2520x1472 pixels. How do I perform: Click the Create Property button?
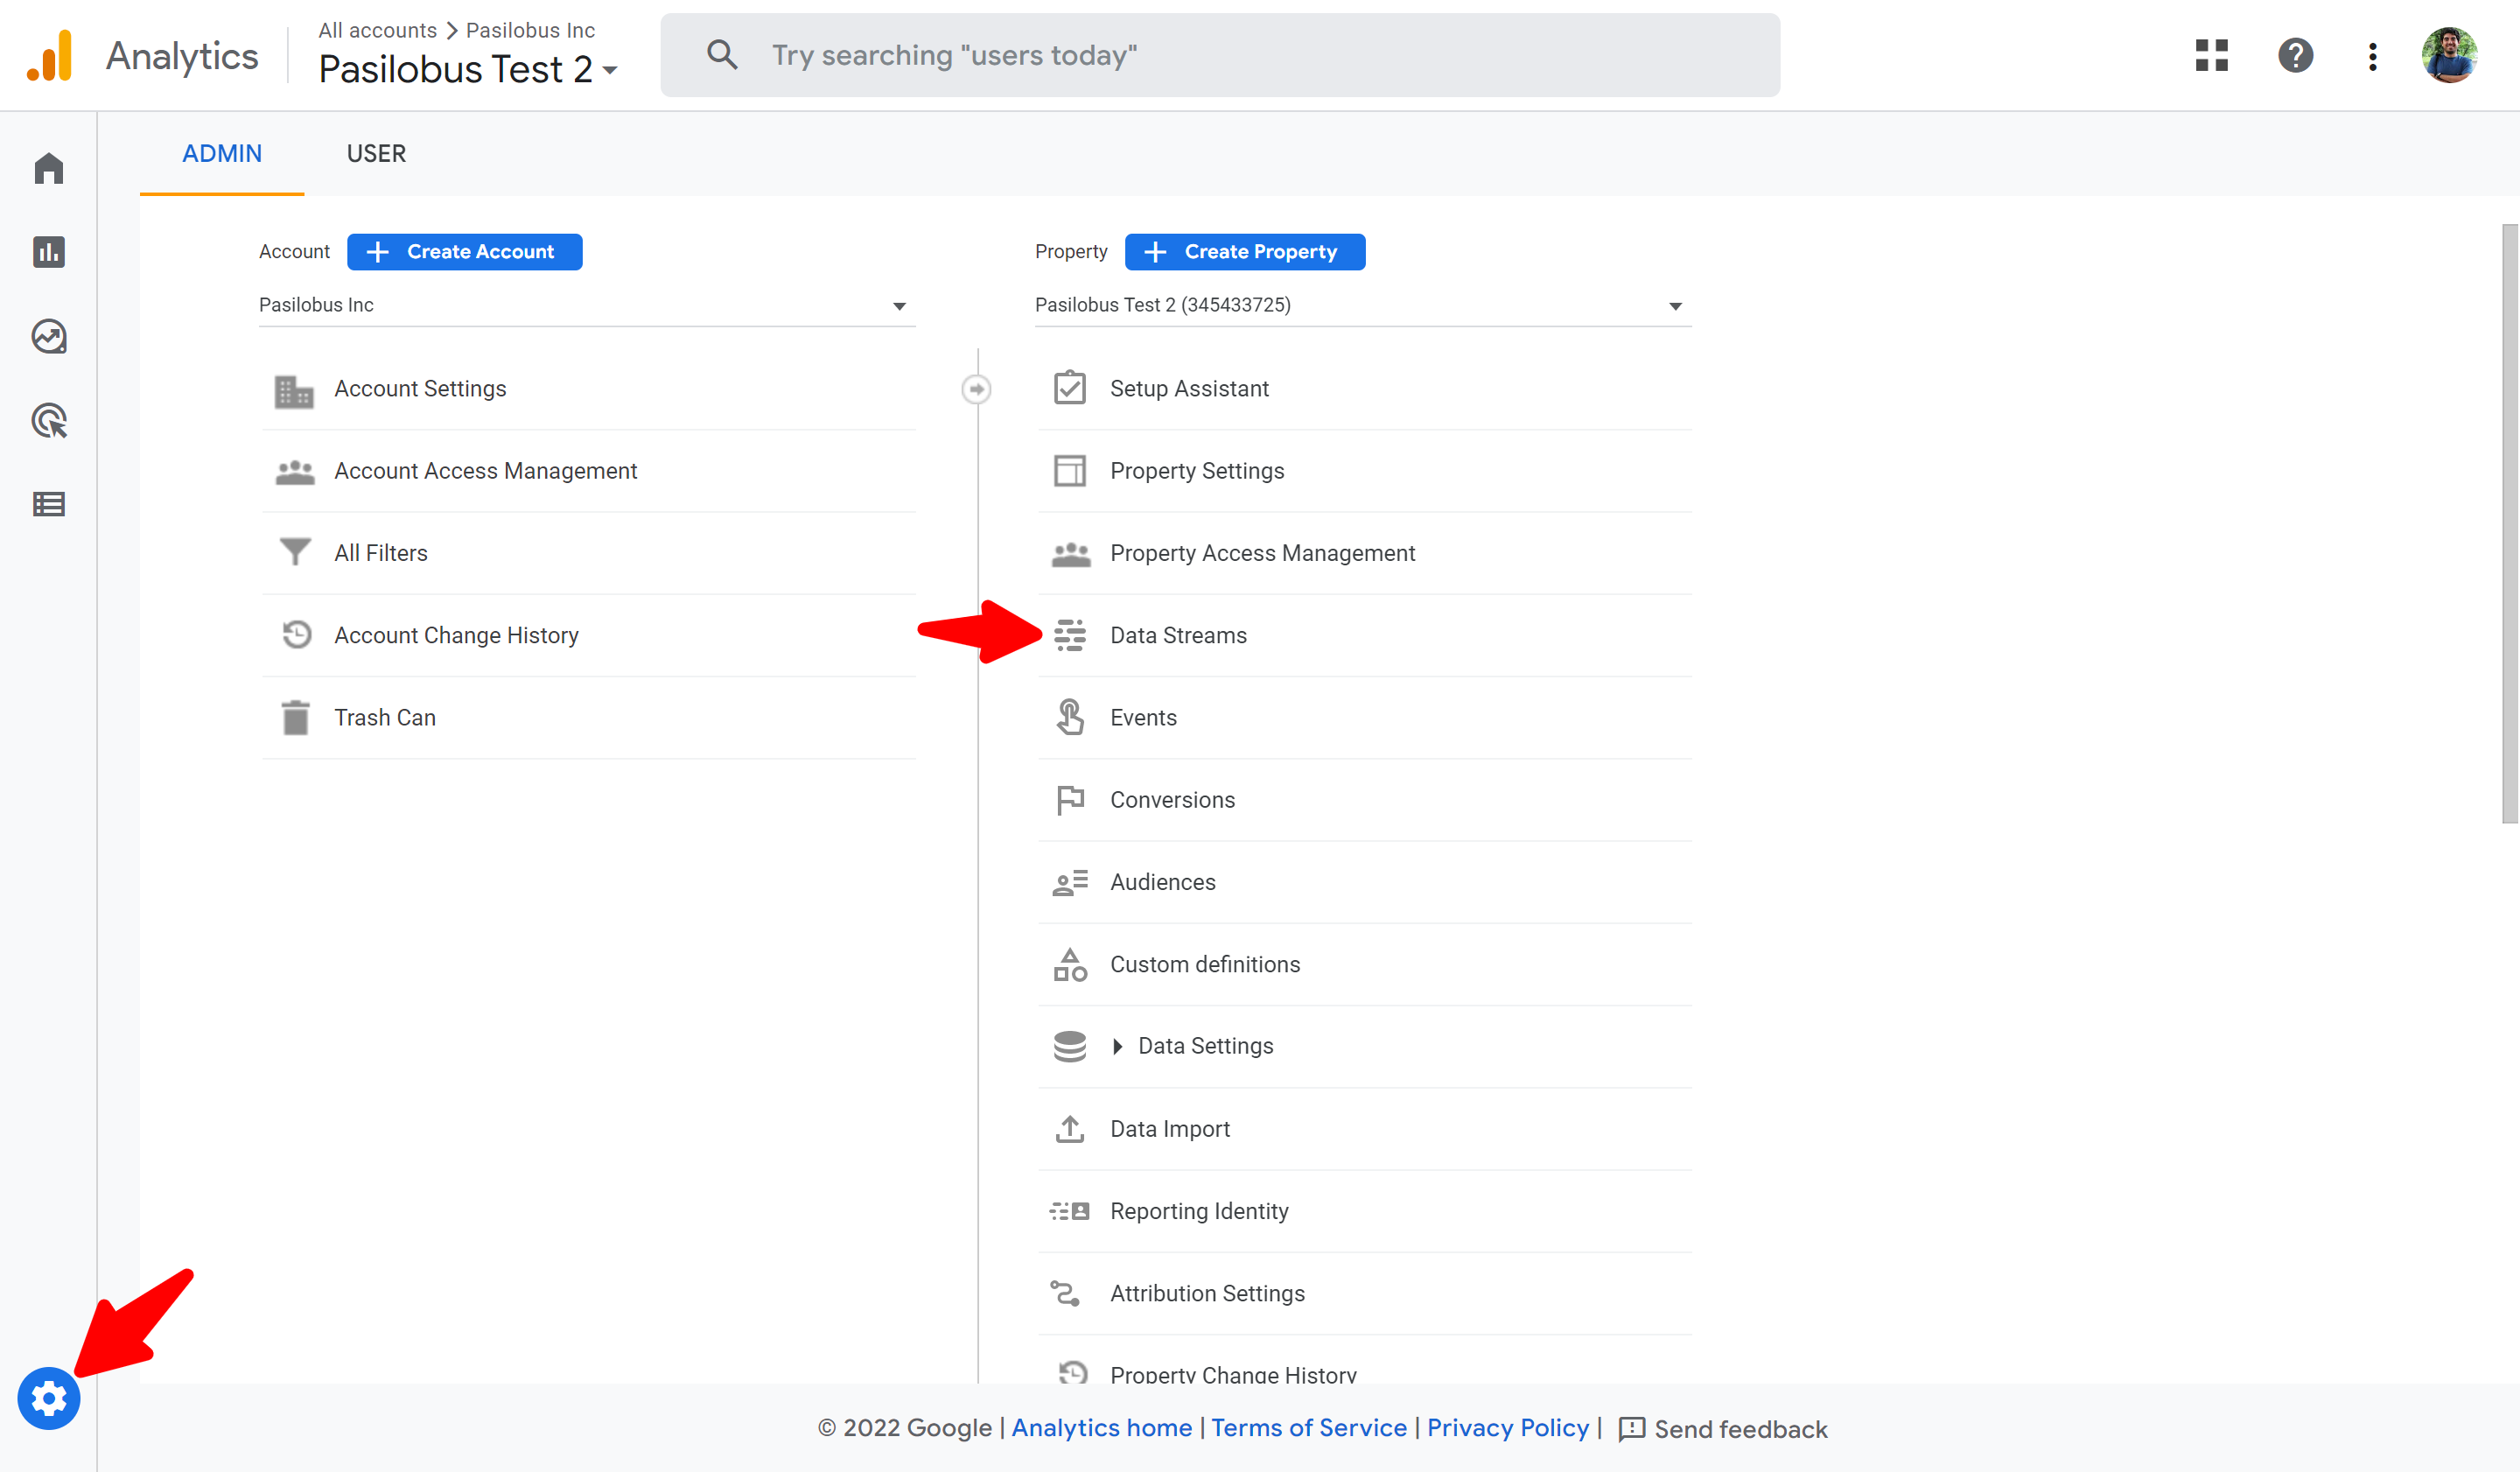[1244, 252]
